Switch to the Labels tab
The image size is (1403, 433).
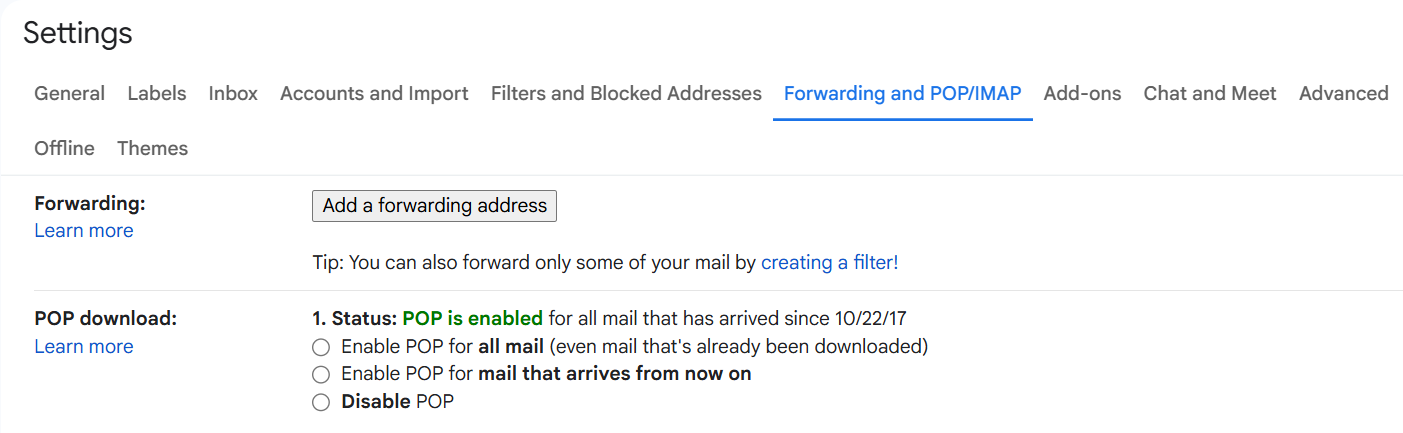coord(157,94)
